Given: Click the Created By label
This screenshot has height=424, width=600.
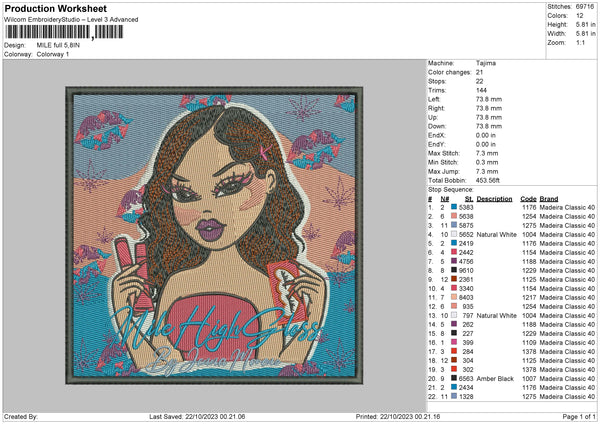Looking at the screenshot, I should pos(21,416).
